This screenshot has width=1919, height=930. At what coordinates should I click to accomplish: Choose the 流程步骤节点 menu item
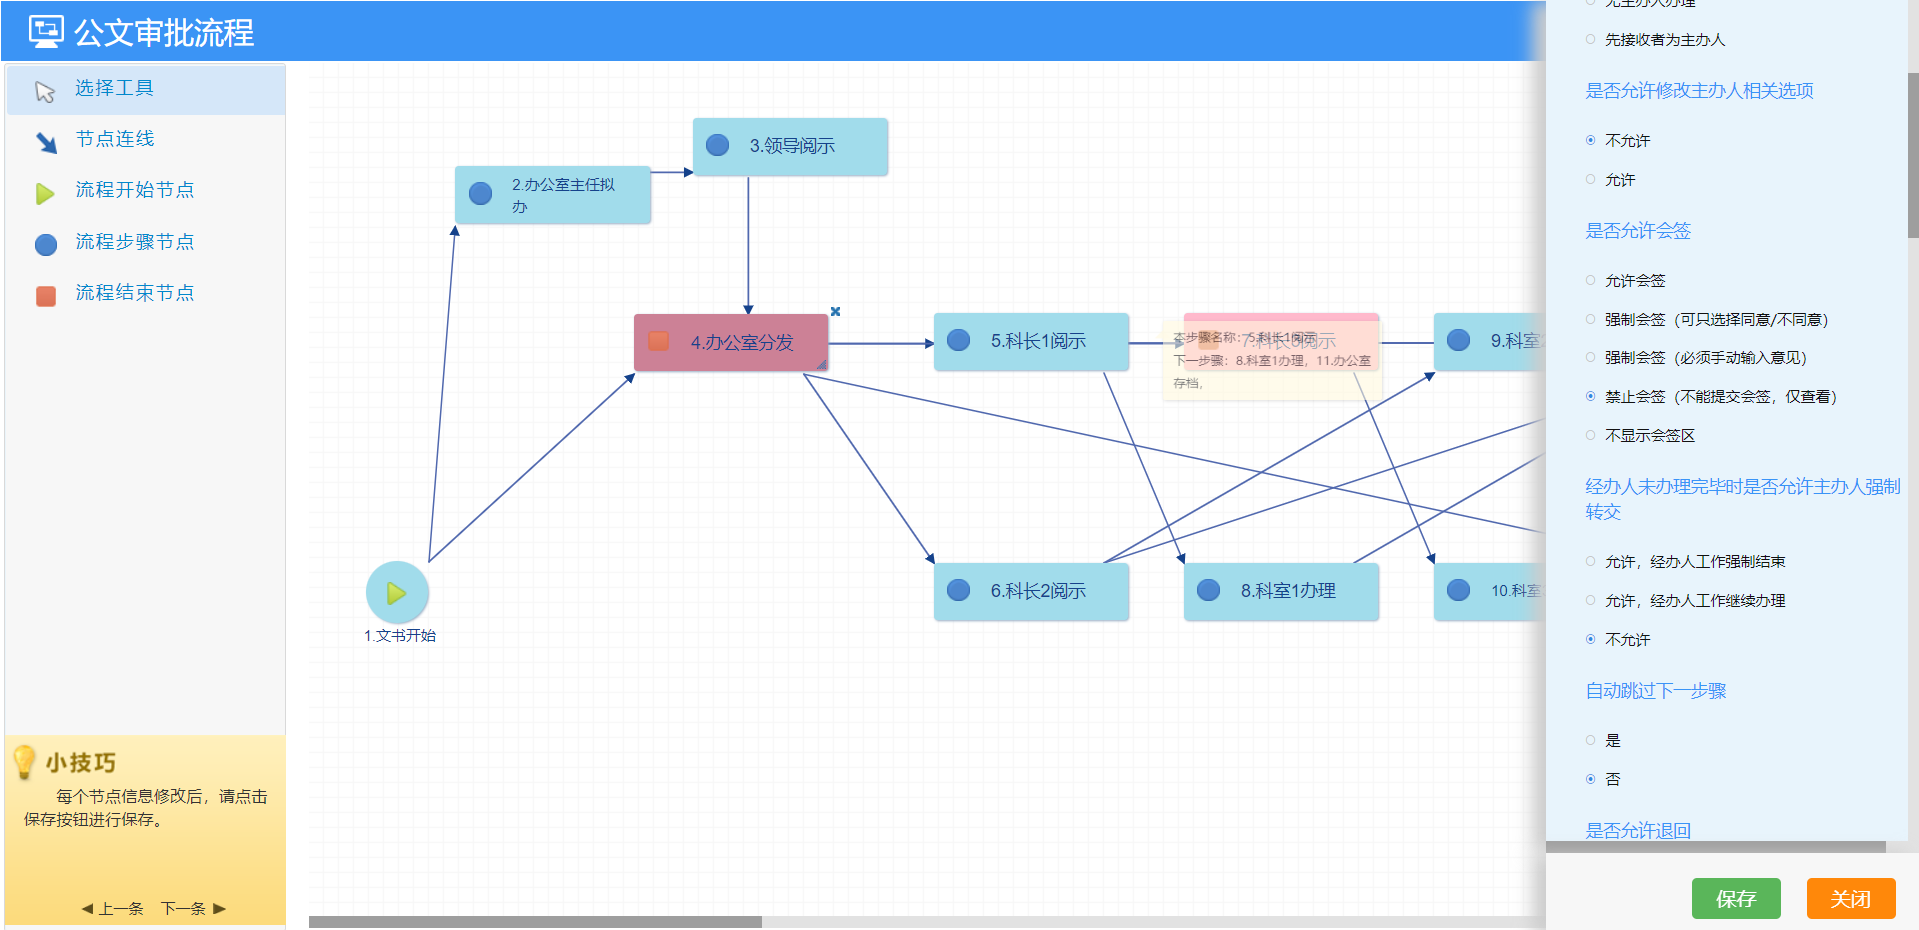click(146, 242)
